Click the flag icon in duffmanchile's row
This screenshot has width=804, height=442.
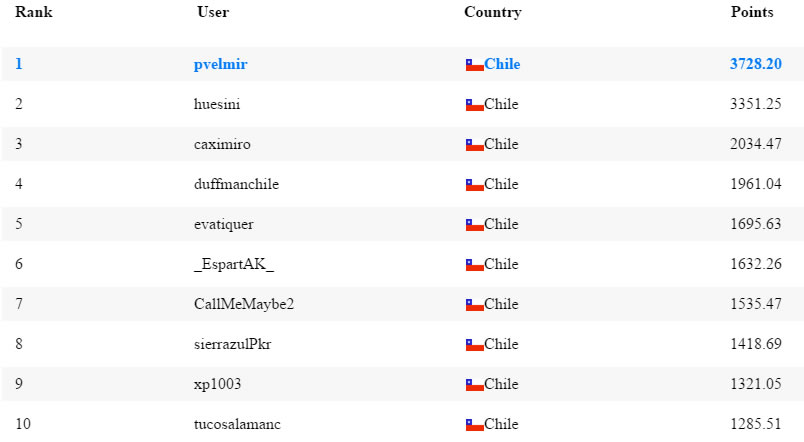[x=474, y=185]
